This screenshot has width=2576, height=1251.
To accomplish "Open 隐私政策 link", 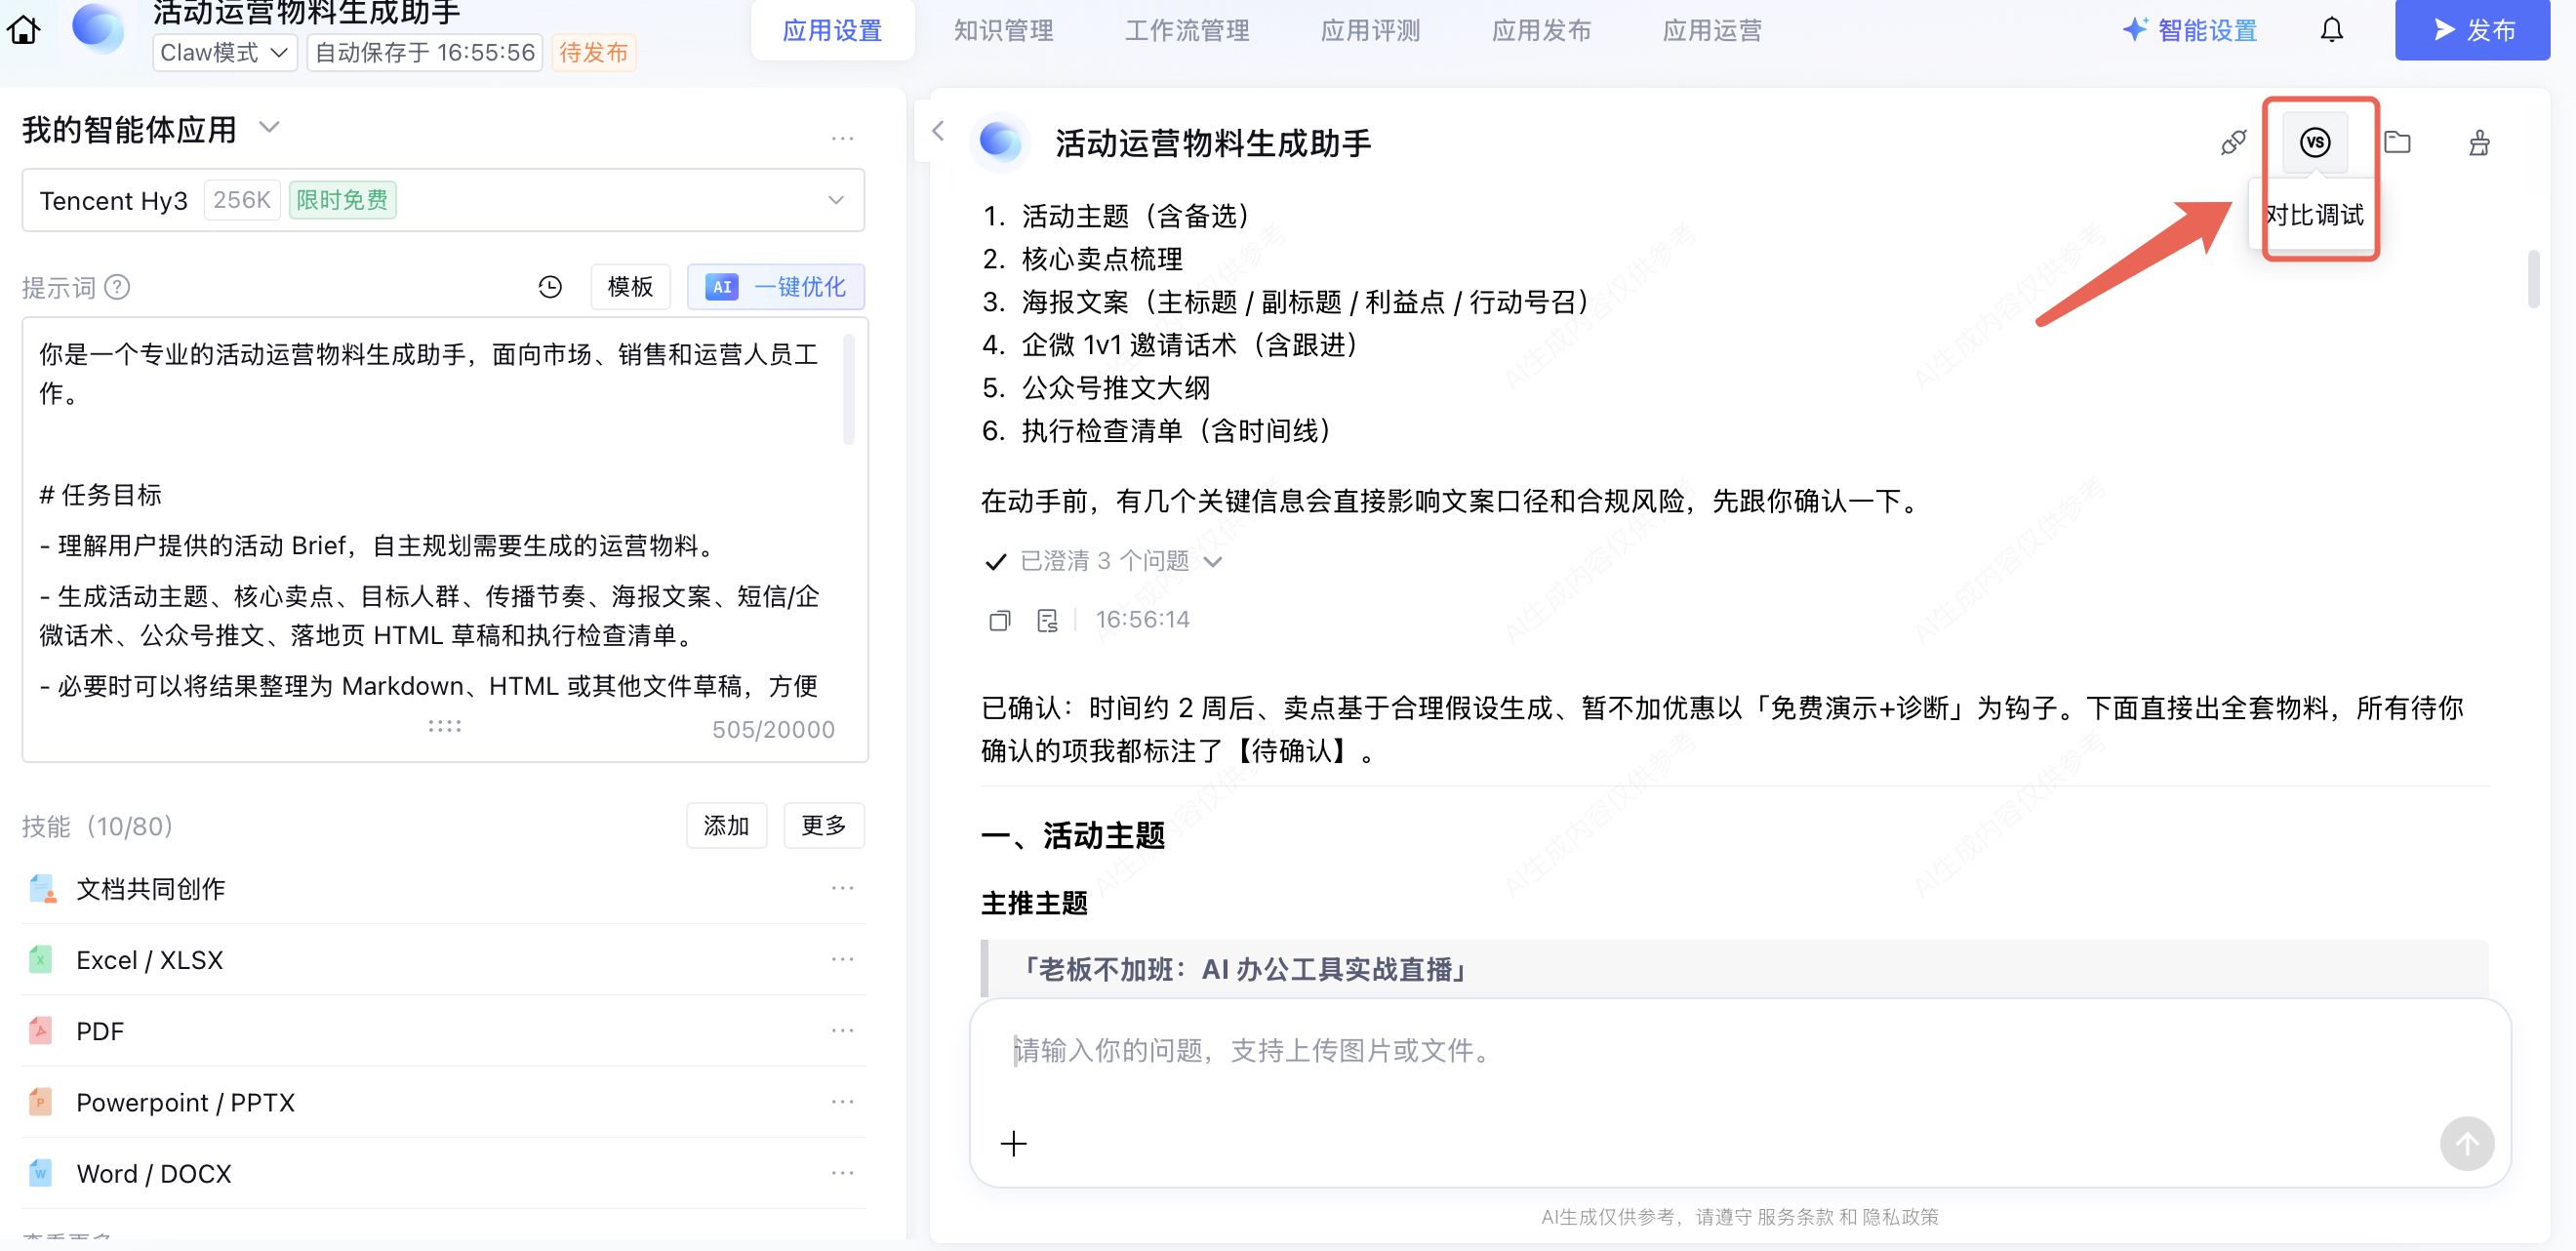I will click(x=1900, y=1216).
